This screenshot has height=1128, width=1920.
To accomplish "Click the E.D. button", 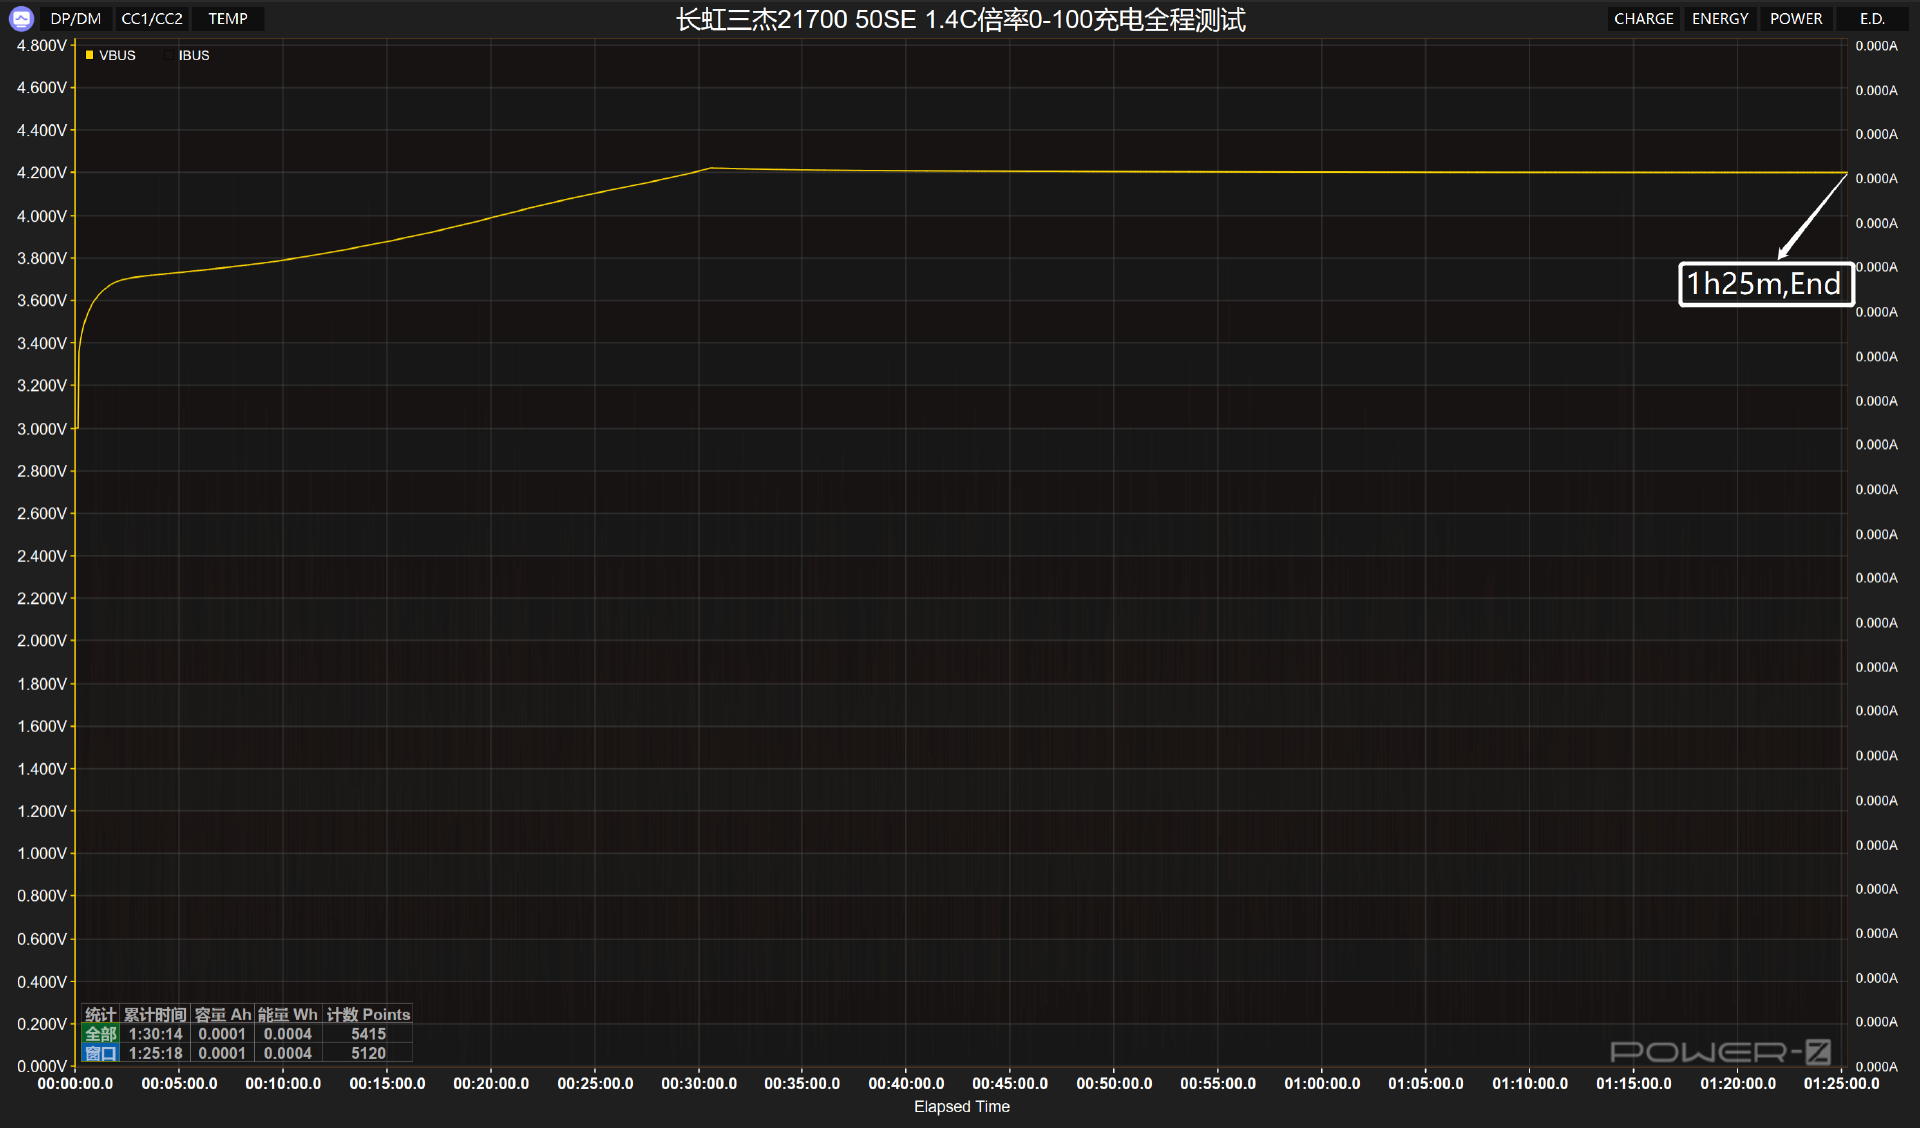I will click(1872, 19).
